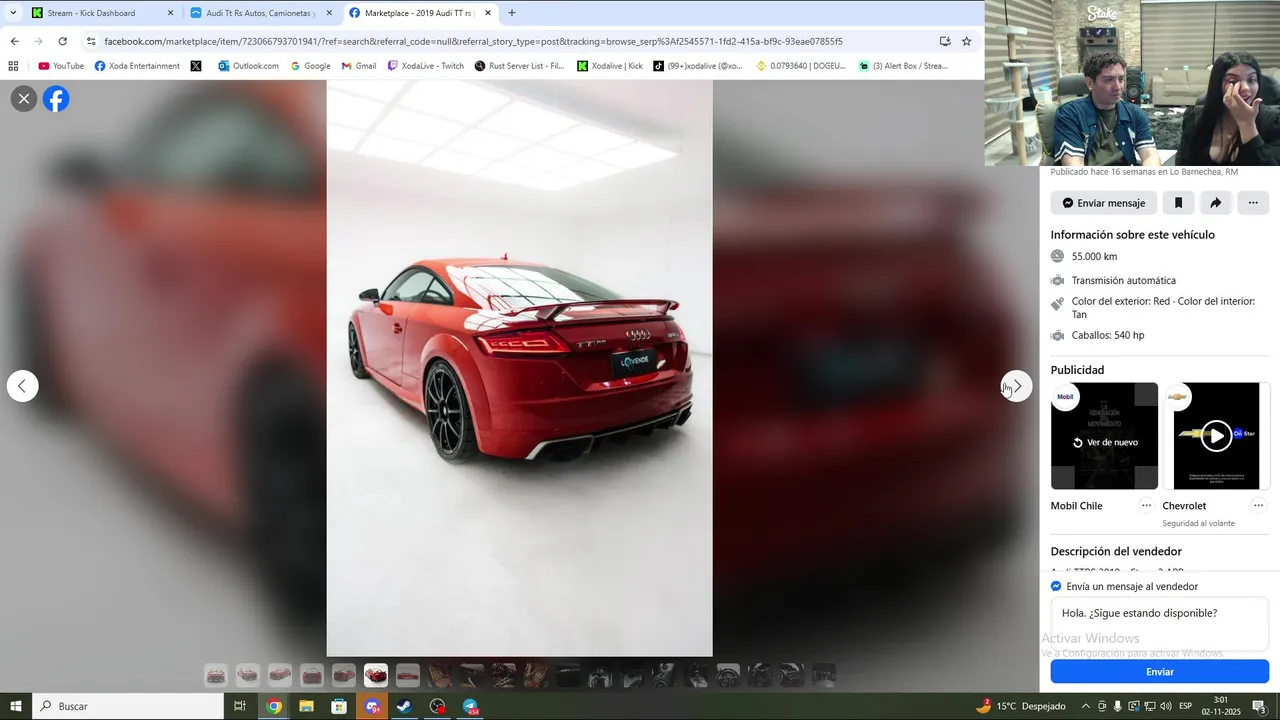Viewport: 1280px width, 720px height.
Task: Click the install app icon in address bar
Action: tap(945, 41)
